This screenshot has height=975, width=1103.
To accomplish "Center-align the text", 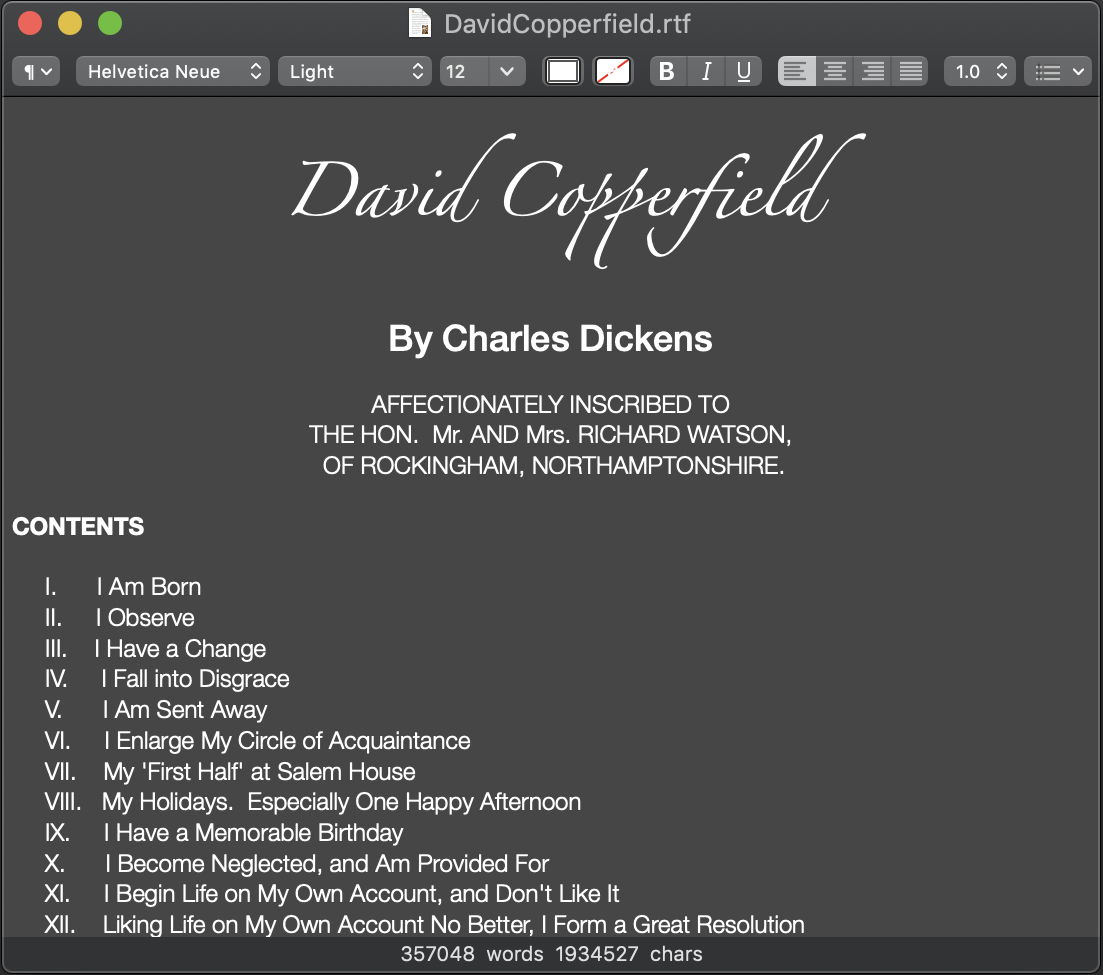I will coord(834,72).
